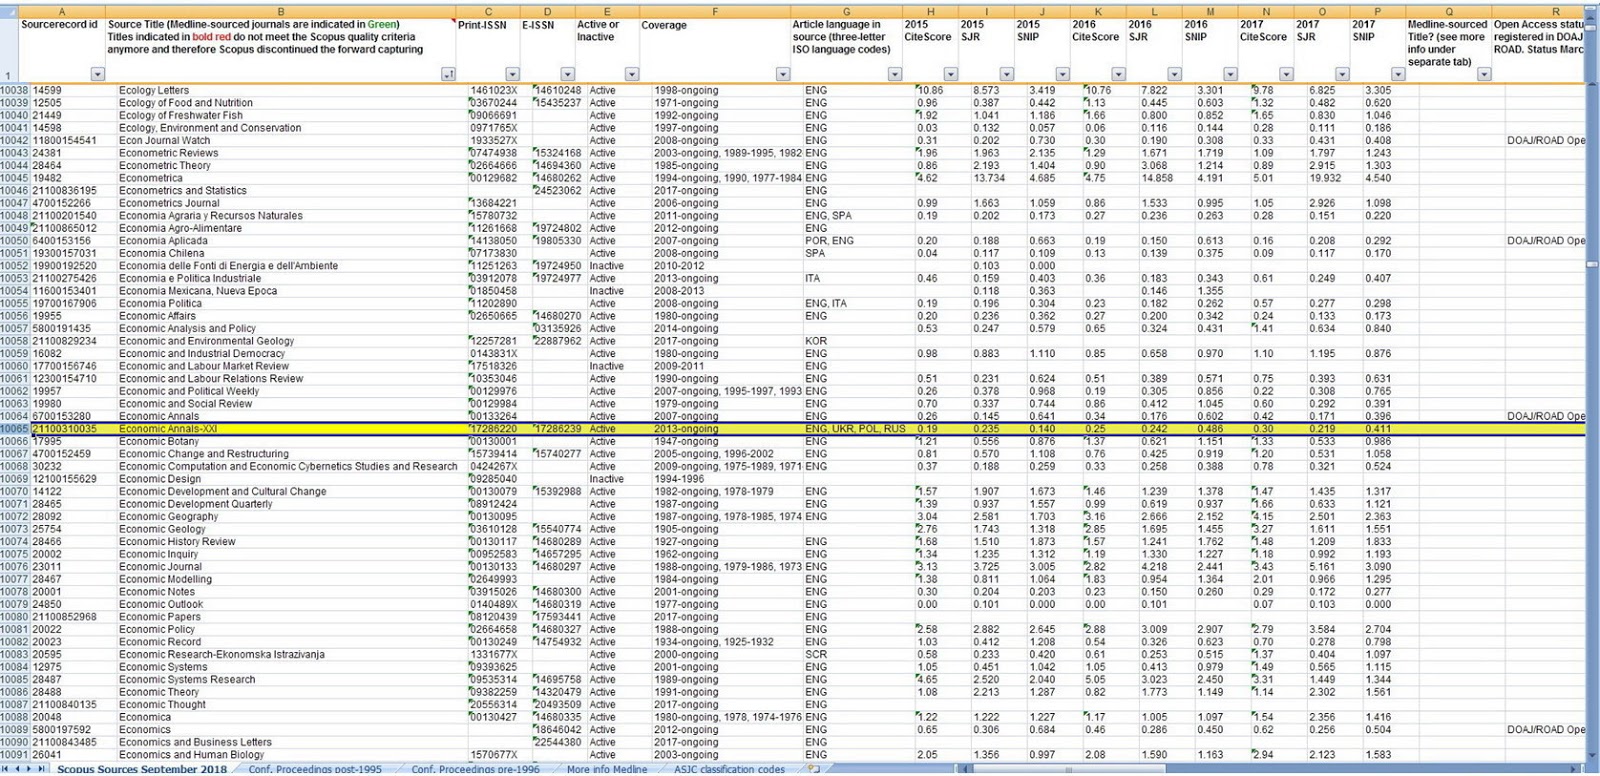Screen dimensions: 1600x776
Task: Switch to ASJC classification codes sheet
Action: click(x=729, y=769)
